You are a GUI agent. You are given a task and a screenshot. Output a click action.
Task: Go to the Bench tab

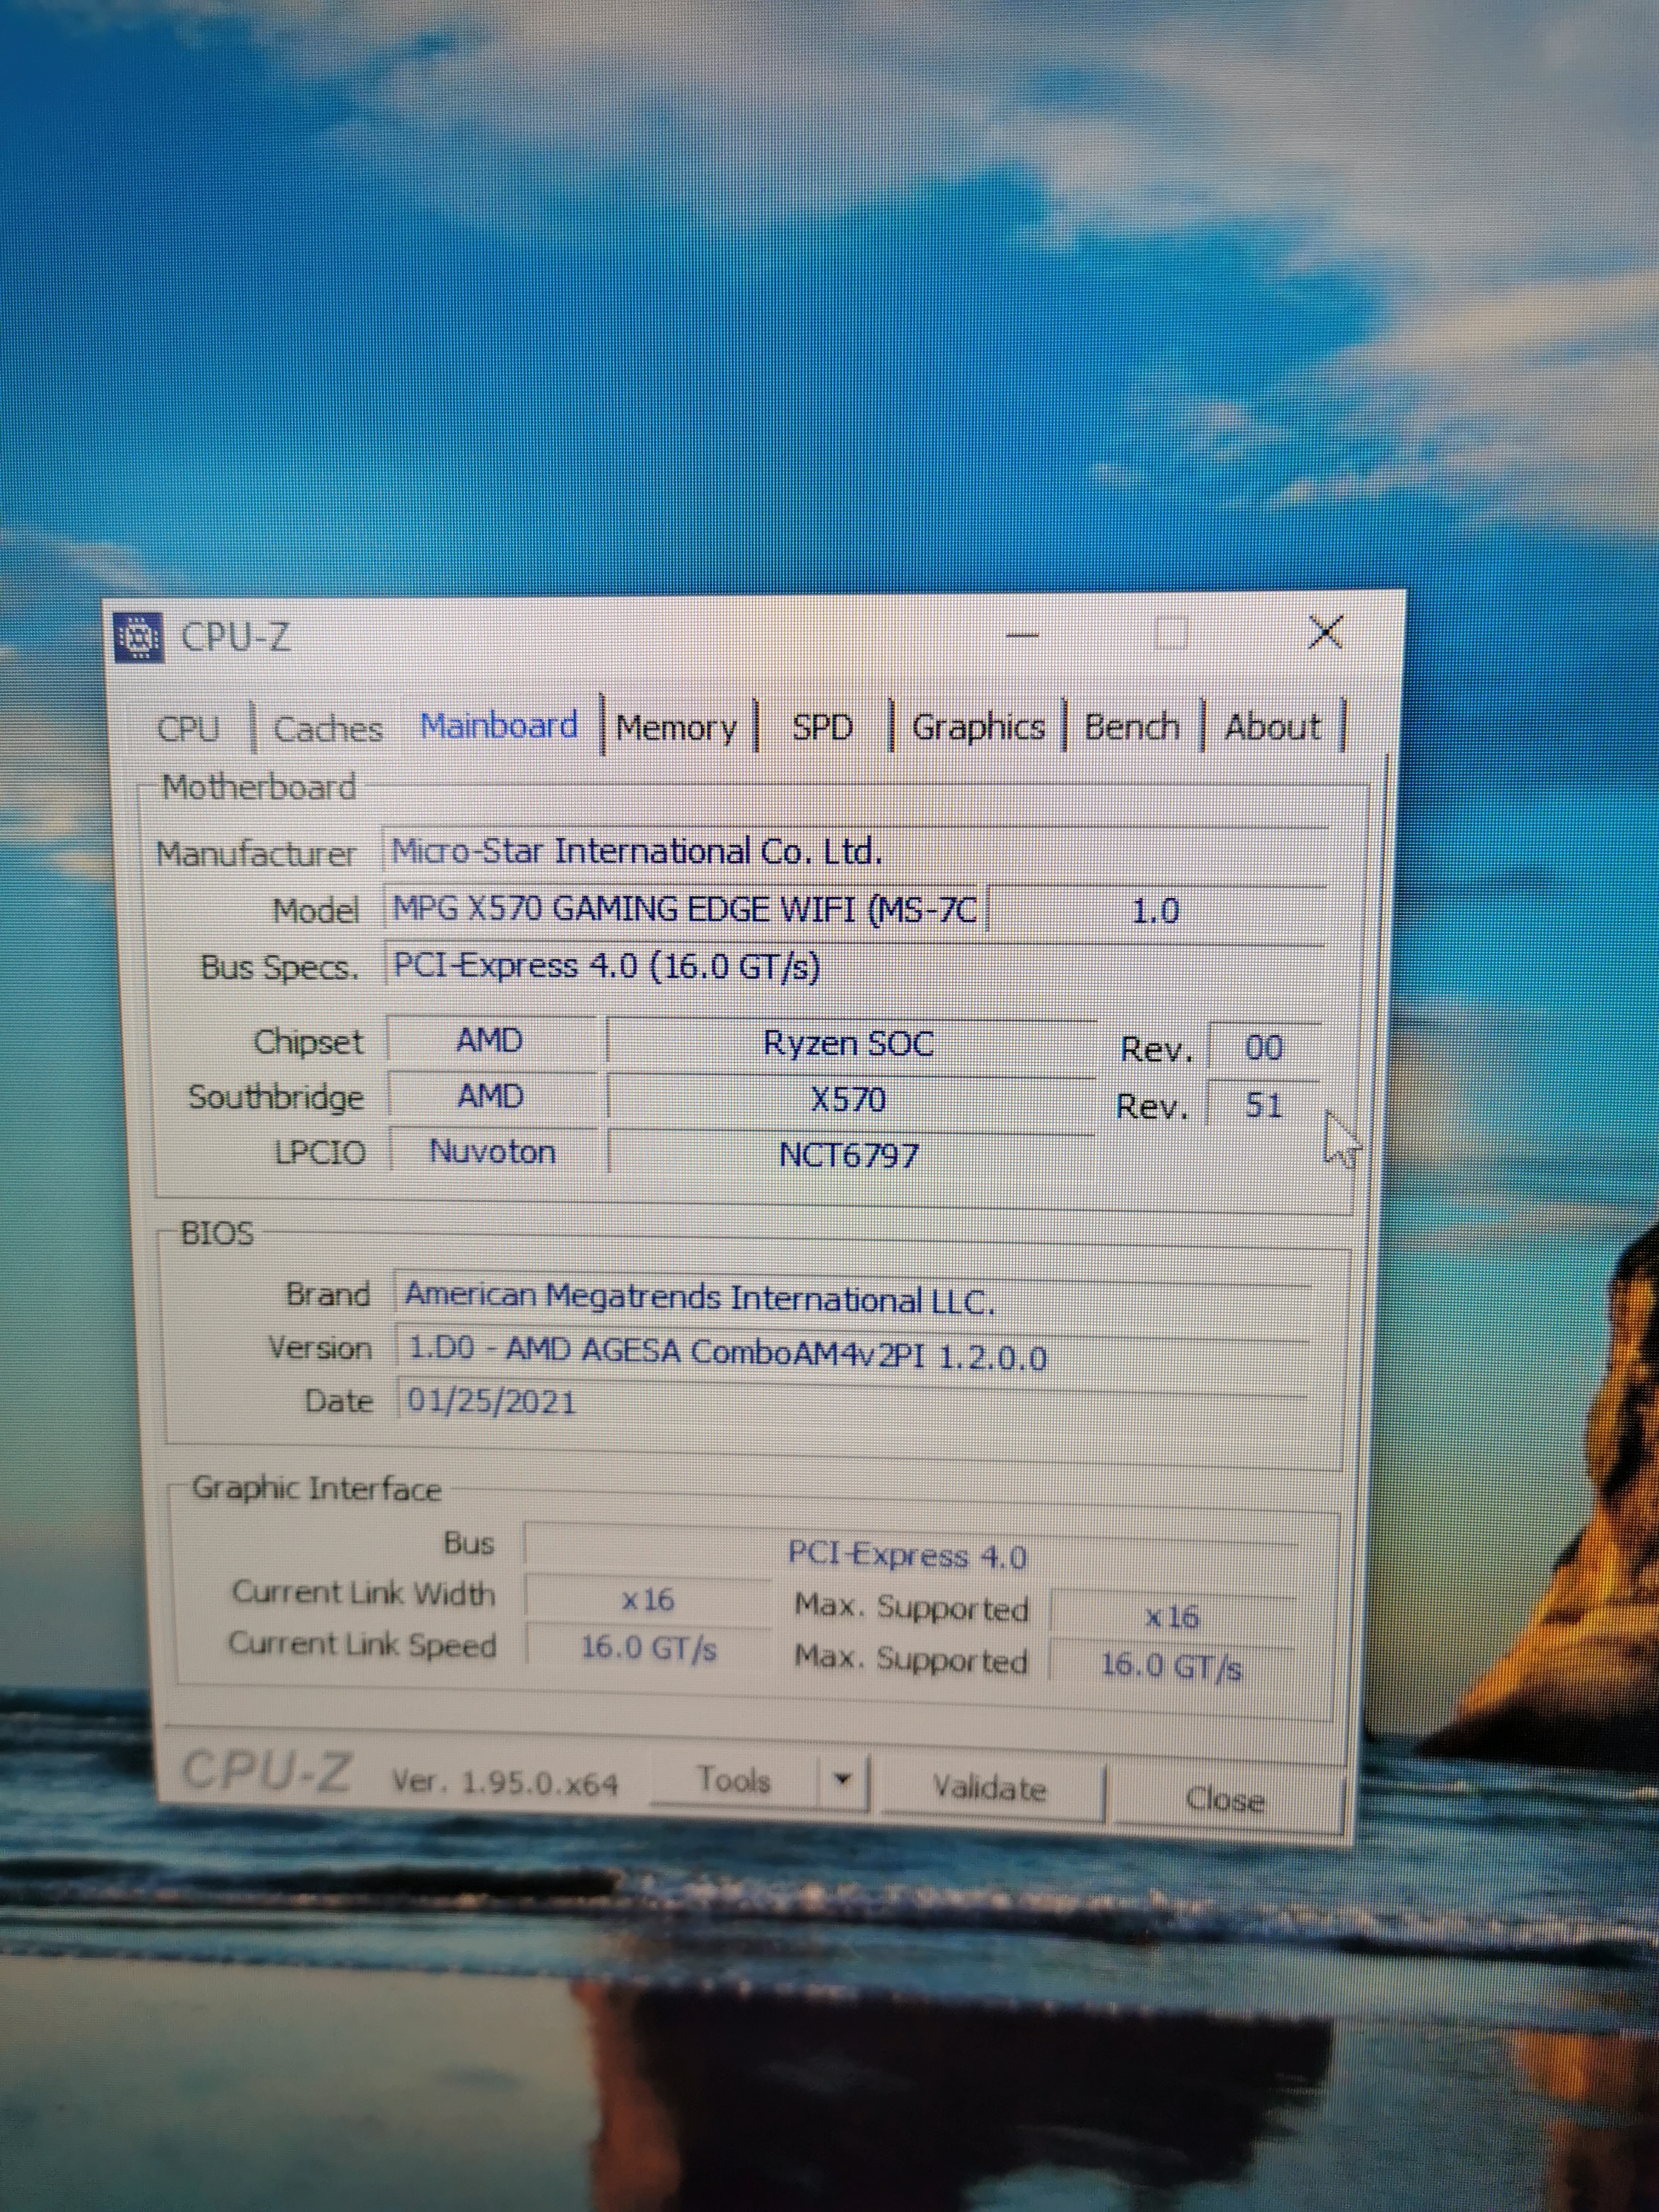[x=1132, y=727]
